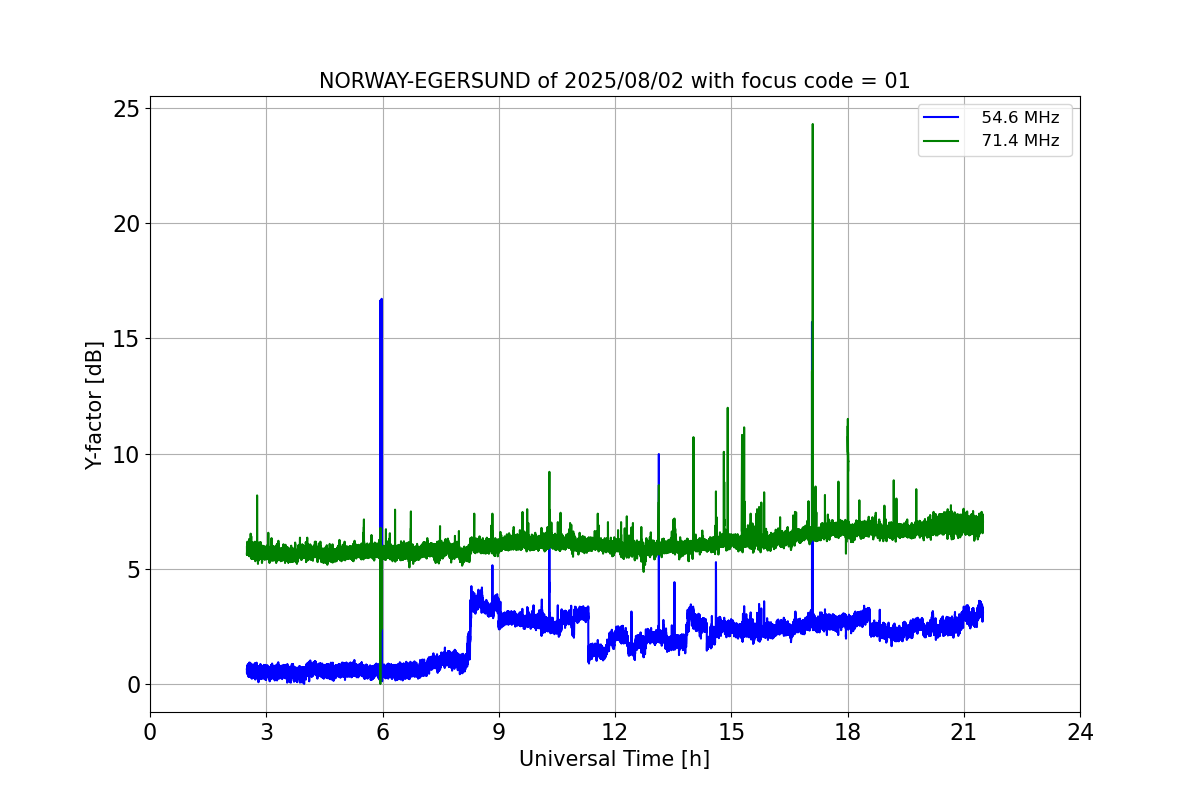Click x-axis tick label 3
The height and width of the screenshot is (800, 1200).
click(266, 732)
